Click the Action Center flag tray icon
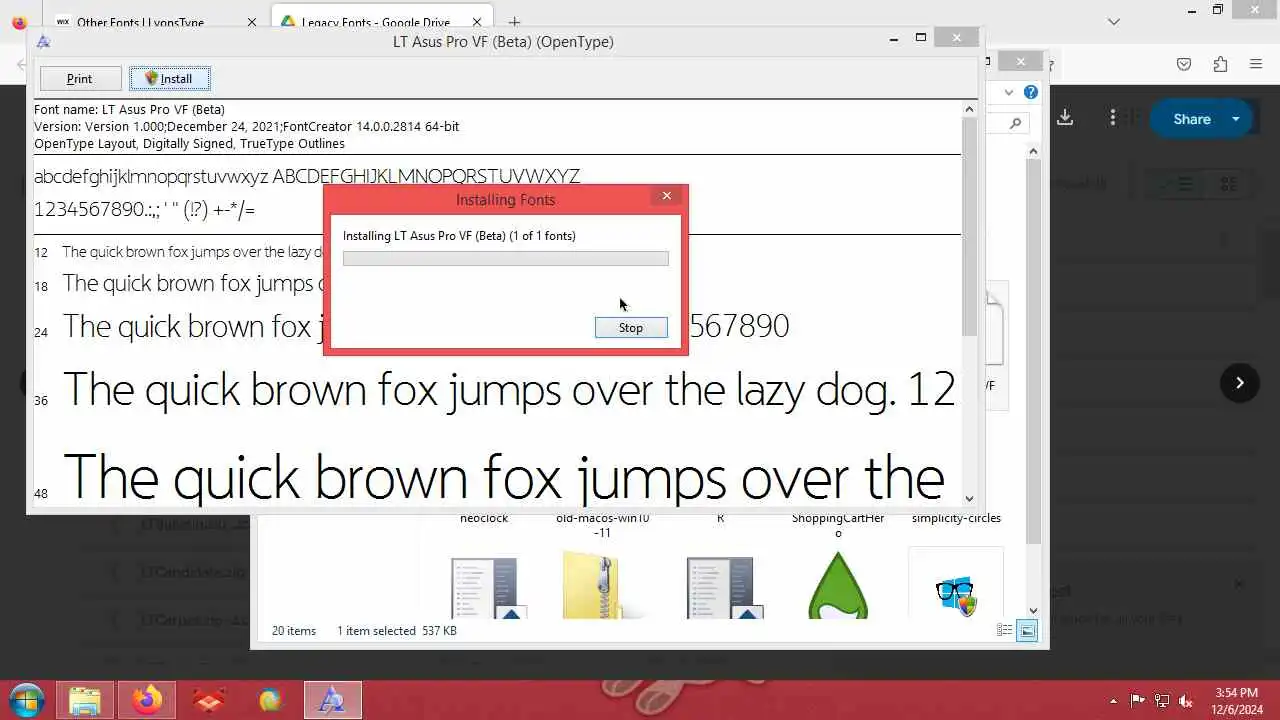The height and width of the screenshot is (720, 1280). pos(1137,700)
